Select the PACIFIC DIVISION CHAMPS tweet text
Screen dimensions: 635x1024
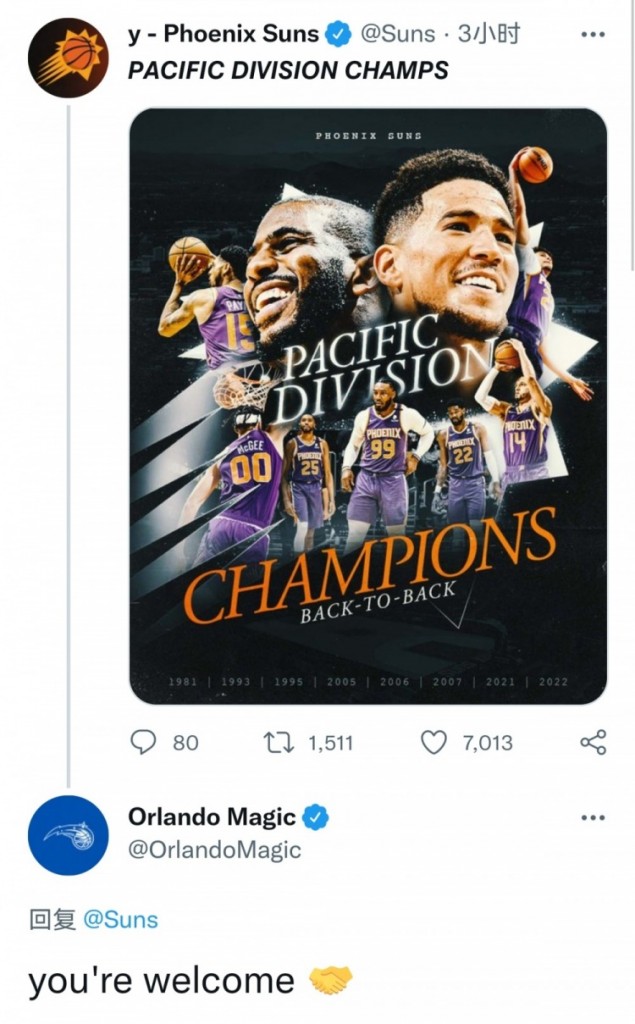pyautogui.click(x=288, y=71)
